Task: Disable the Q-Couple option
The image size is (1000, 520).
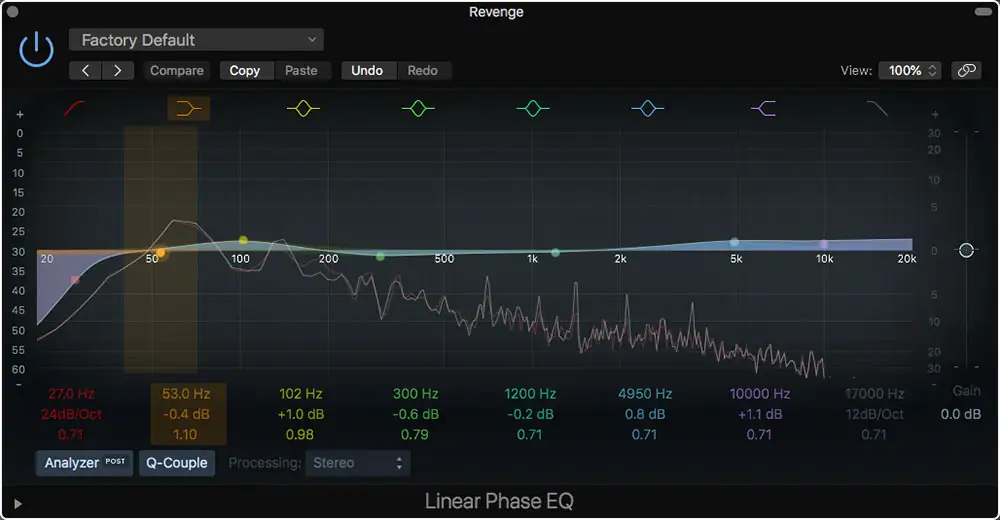Action: pyautogui.click(x=177, y=463)
